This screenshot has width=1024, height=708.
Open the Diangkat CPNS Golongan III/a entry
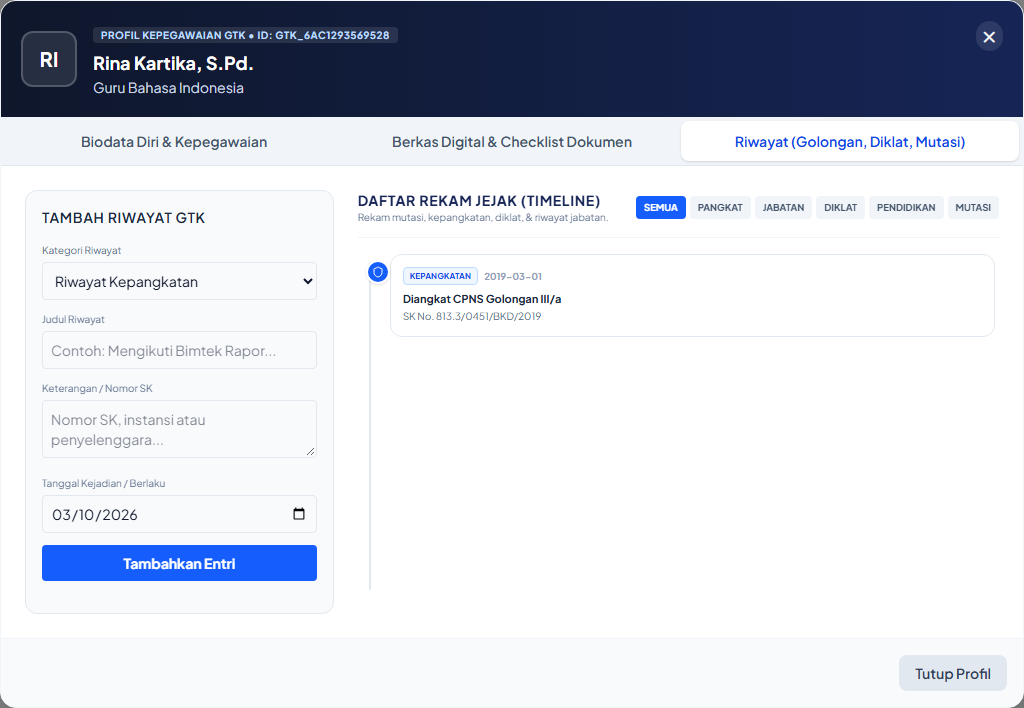(x=692, y=296)
